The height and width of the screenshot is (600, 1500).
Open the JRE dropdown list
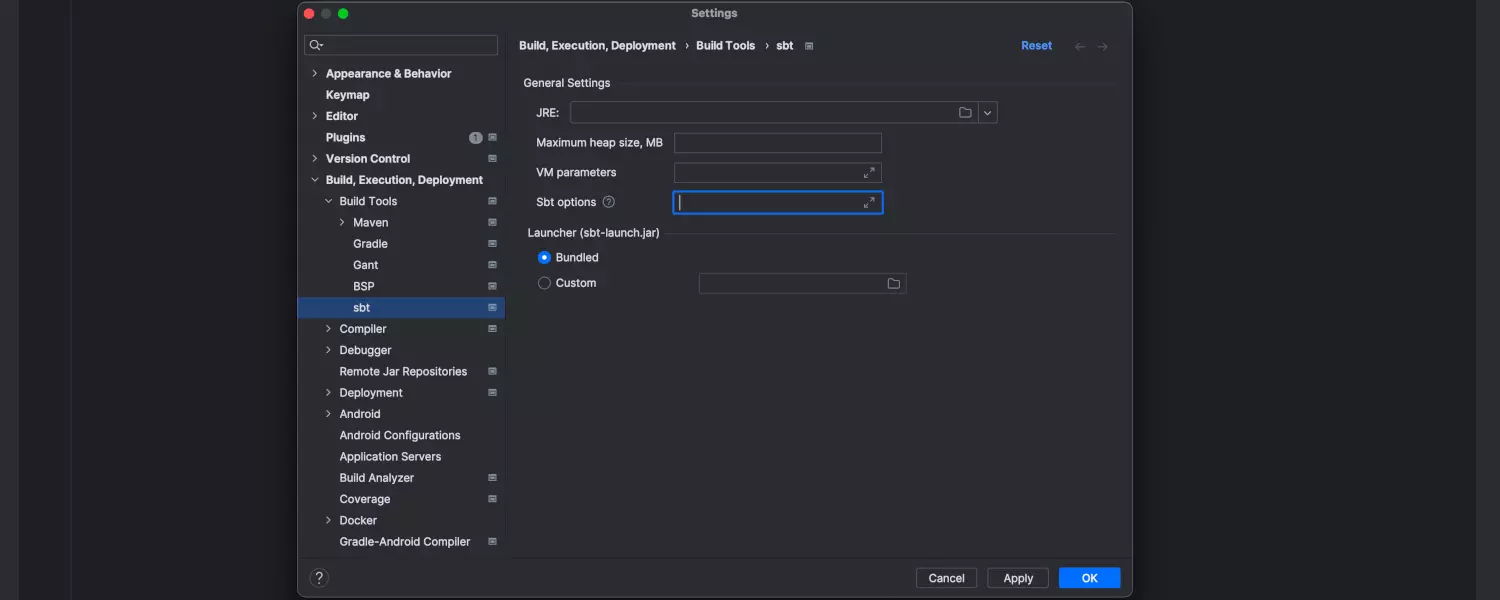(987, 113)
